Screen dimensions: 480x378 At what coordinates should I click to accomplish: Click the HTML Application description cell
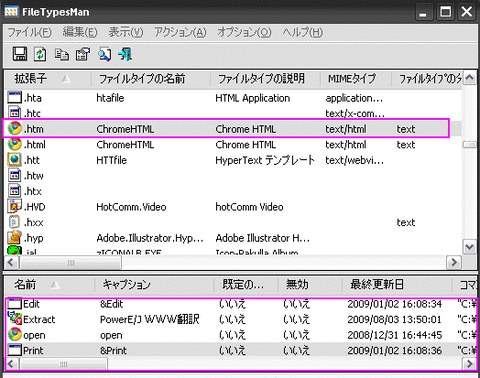tap(252, 98)
